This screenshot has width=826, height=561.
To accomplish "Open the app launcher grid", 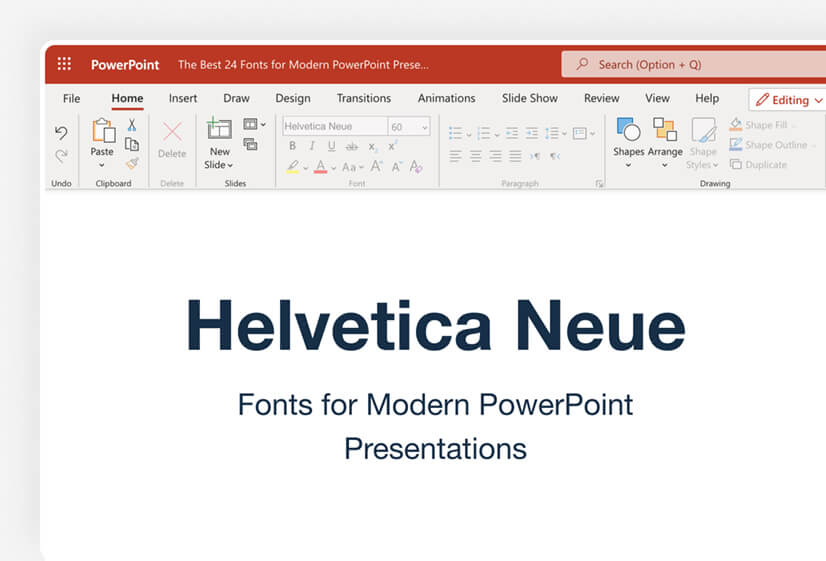I will [x=64, y=64].
